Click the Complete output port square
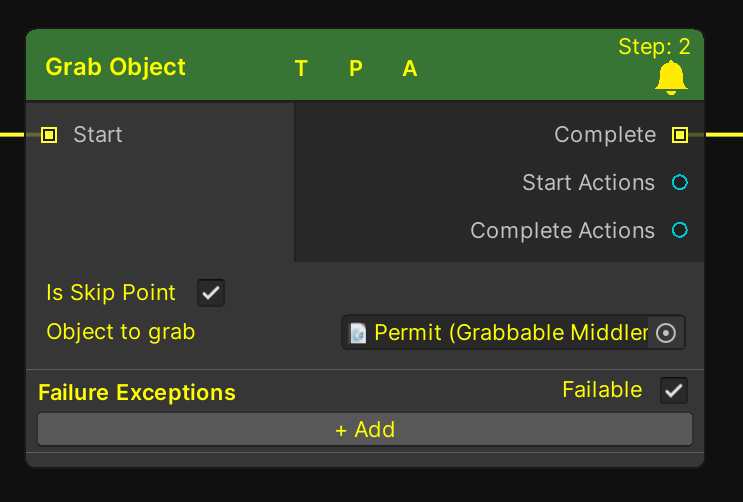The width and height of the screenshot is (743, 502). tap(680, 134)
